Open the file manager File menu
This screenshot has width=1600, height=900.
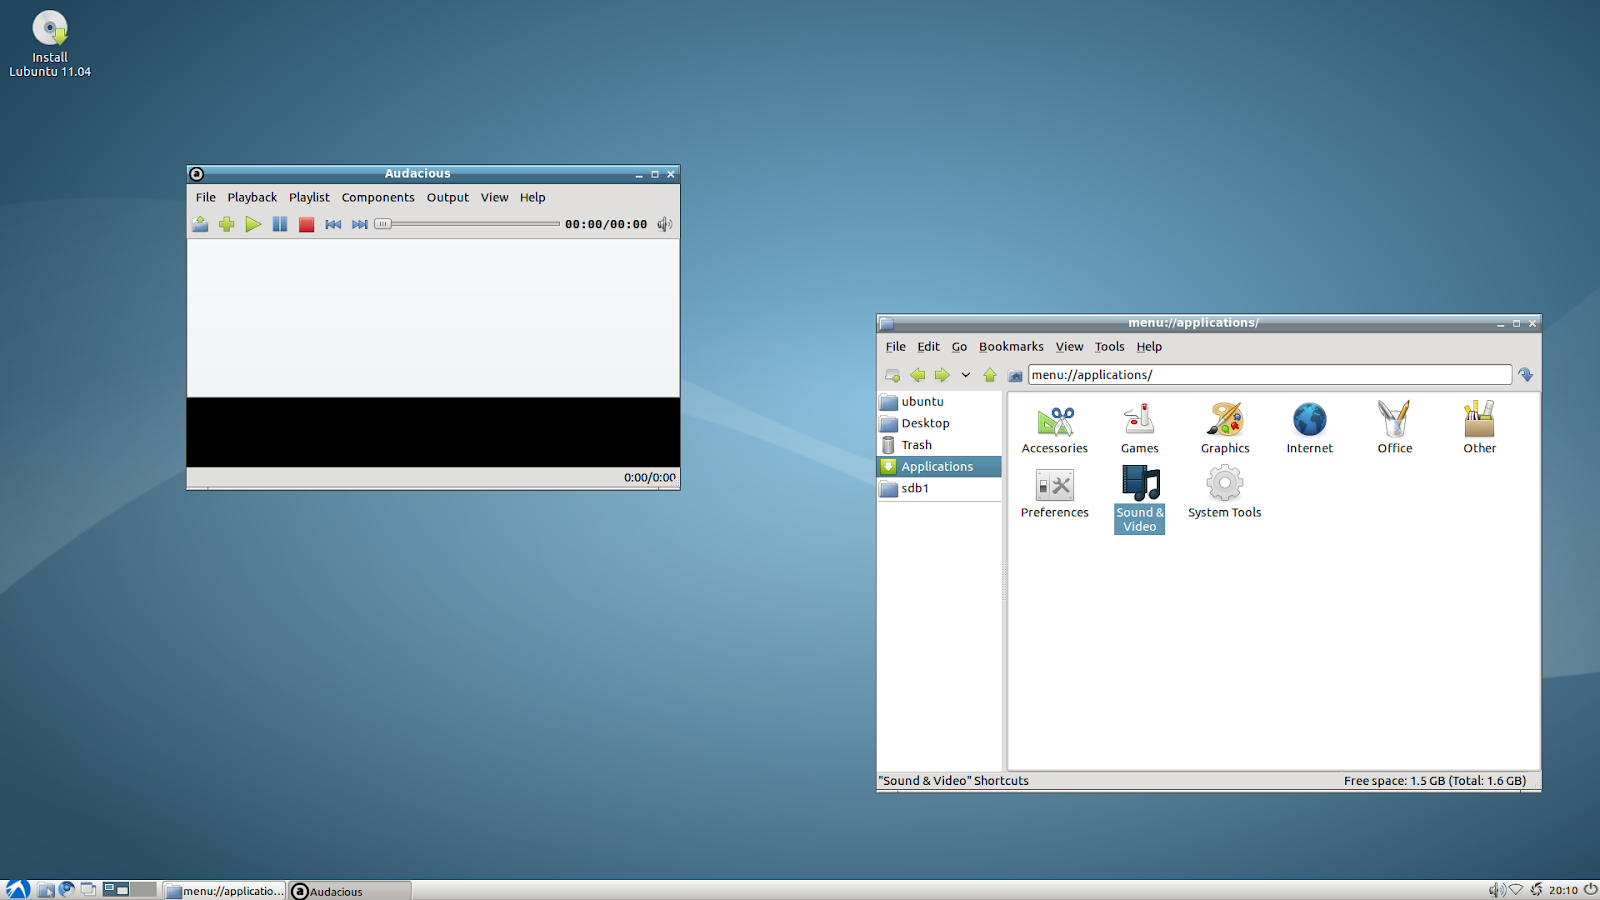coord(896,346)
